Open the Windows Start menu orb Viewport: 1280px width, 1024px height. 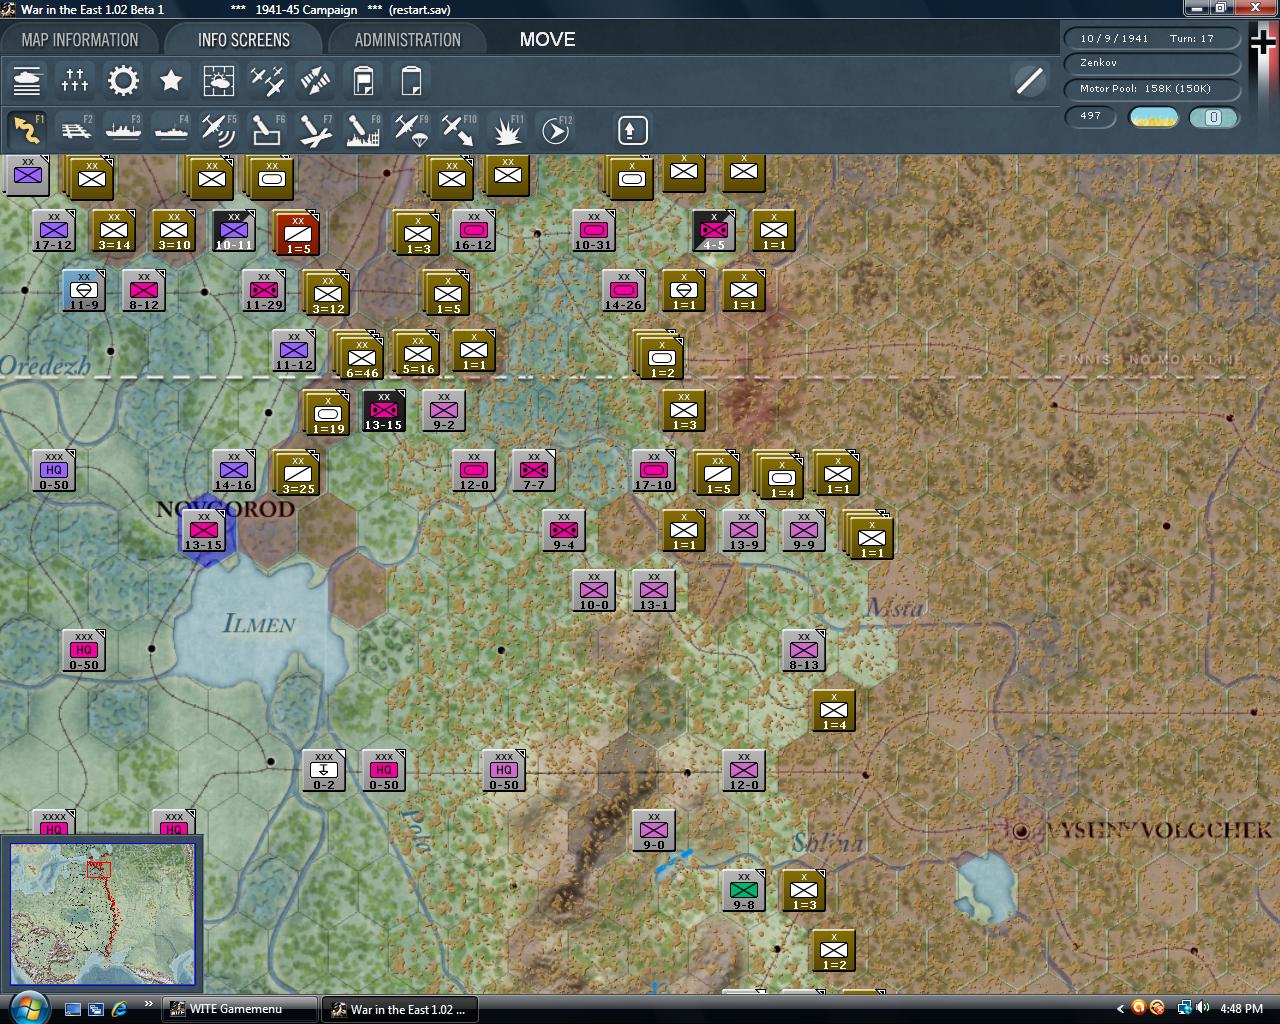click(27, 1006)
